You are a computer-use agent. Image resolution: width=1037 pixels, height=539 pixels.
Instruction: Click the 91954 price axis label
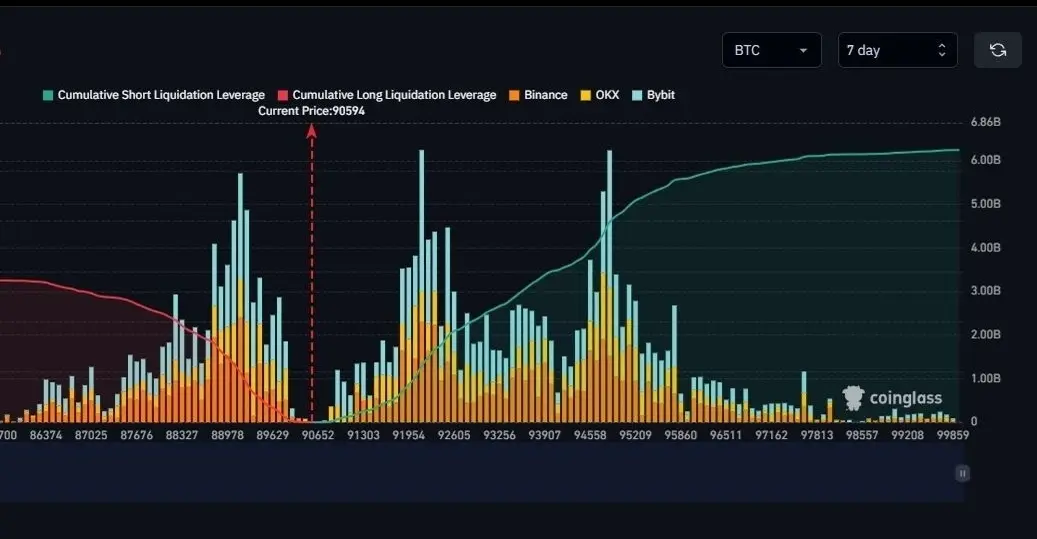(x=409, y=435)
